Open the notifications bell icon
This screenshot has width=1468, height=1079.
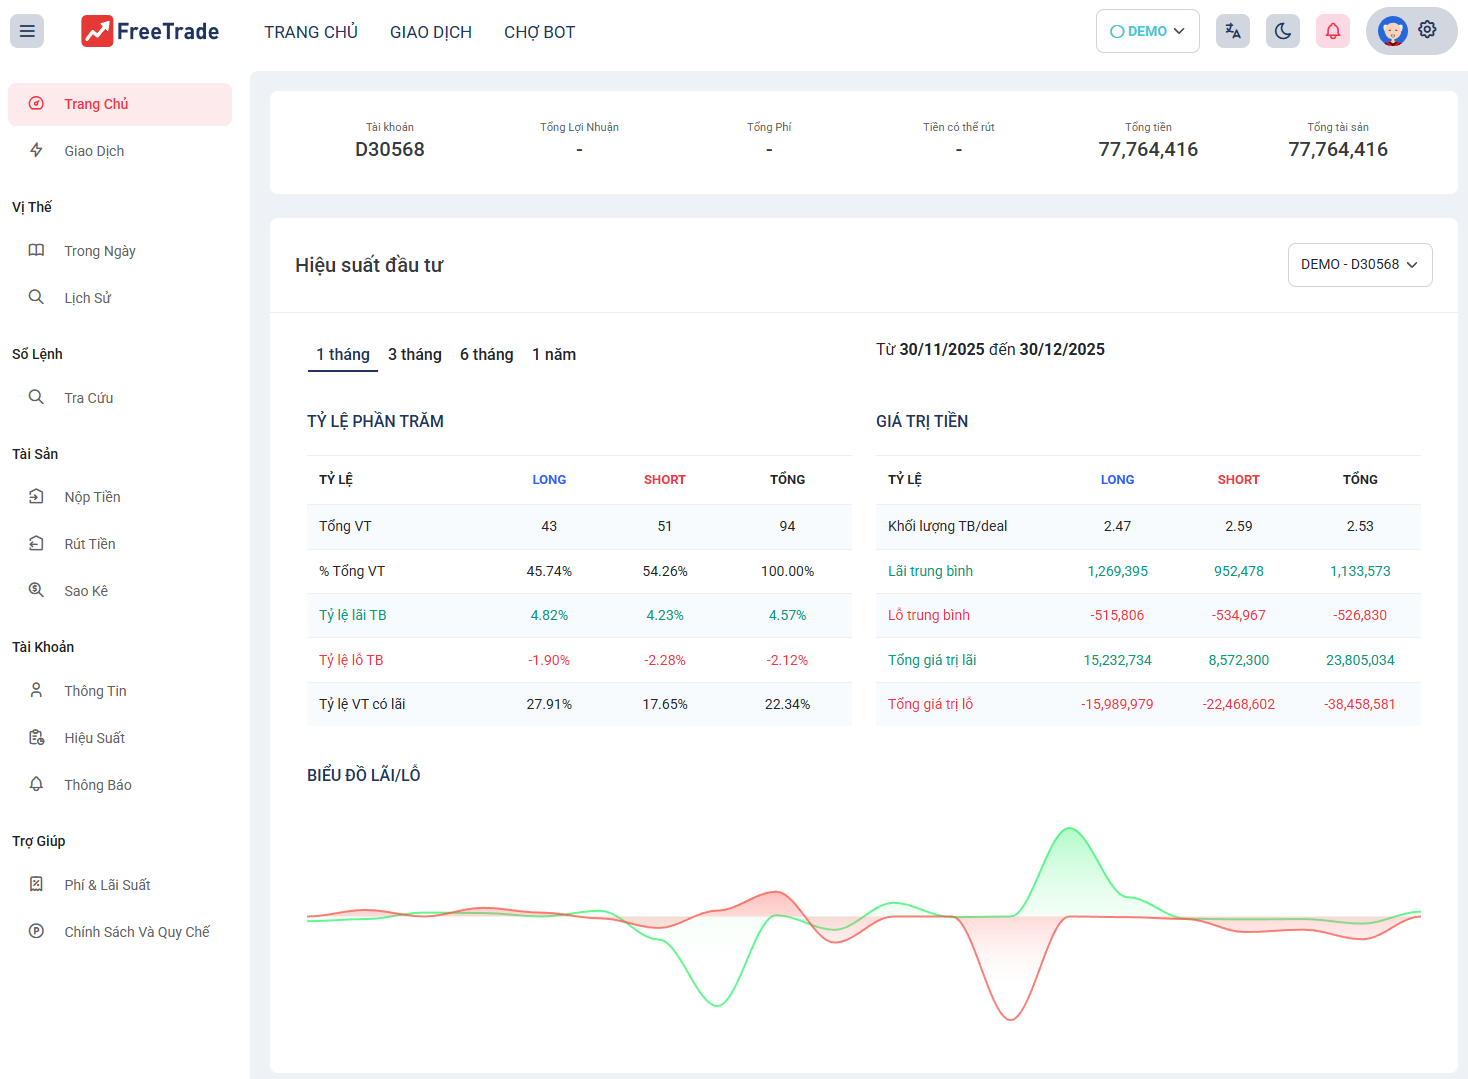(1332, 32)
